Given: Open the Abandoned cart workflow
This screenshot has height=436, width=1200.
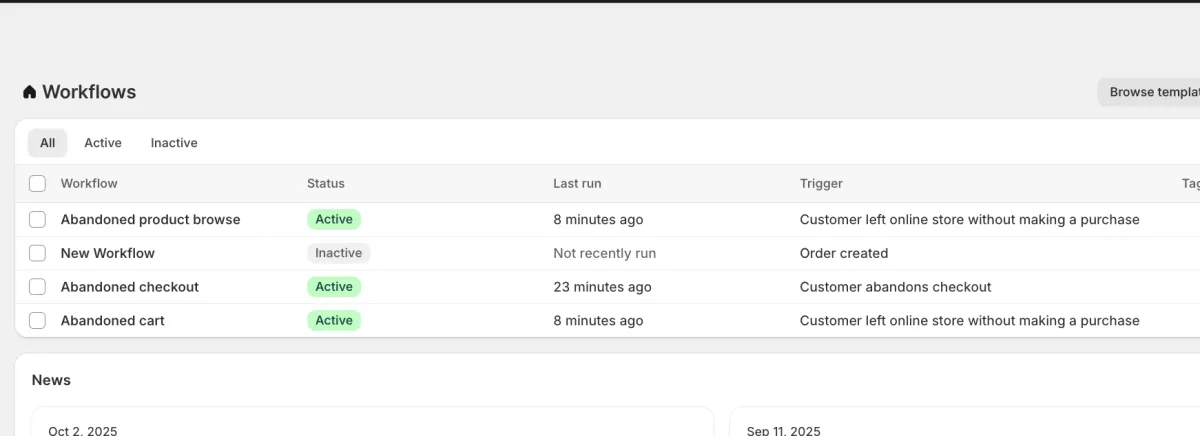Looking at the screenshot, I should (x=113, y=321).
